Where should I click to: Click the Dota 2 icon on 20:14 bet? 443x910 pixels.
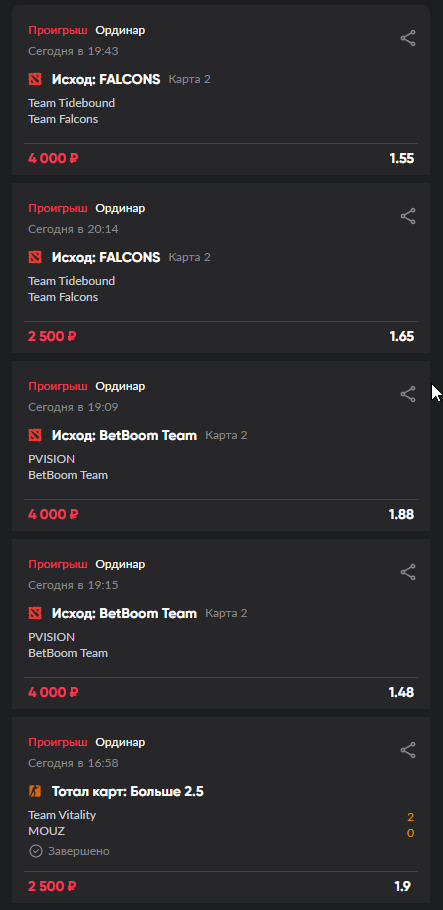[x=35, y=257]
